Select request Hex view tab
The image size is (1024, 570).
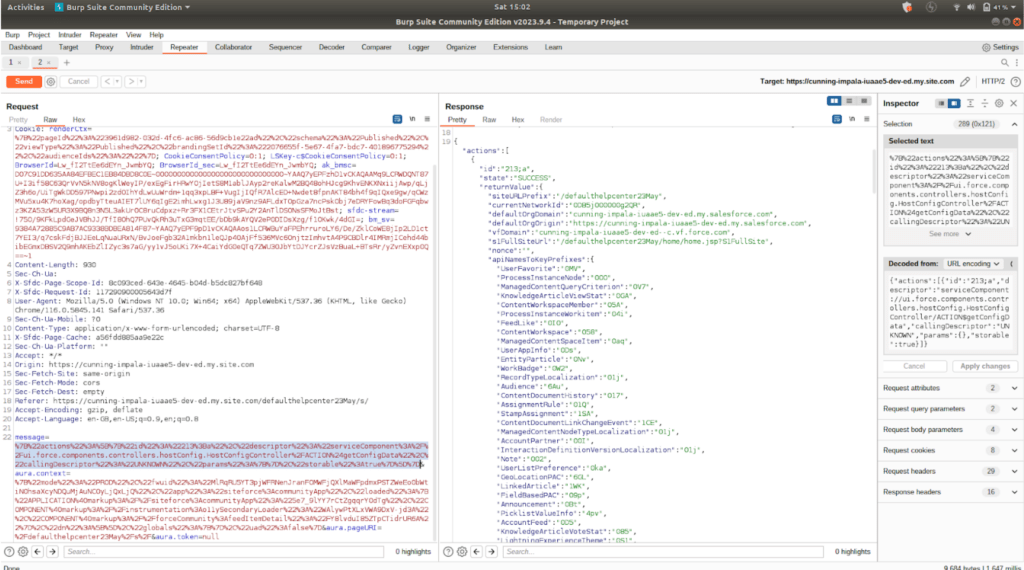[x=79, y=119]
